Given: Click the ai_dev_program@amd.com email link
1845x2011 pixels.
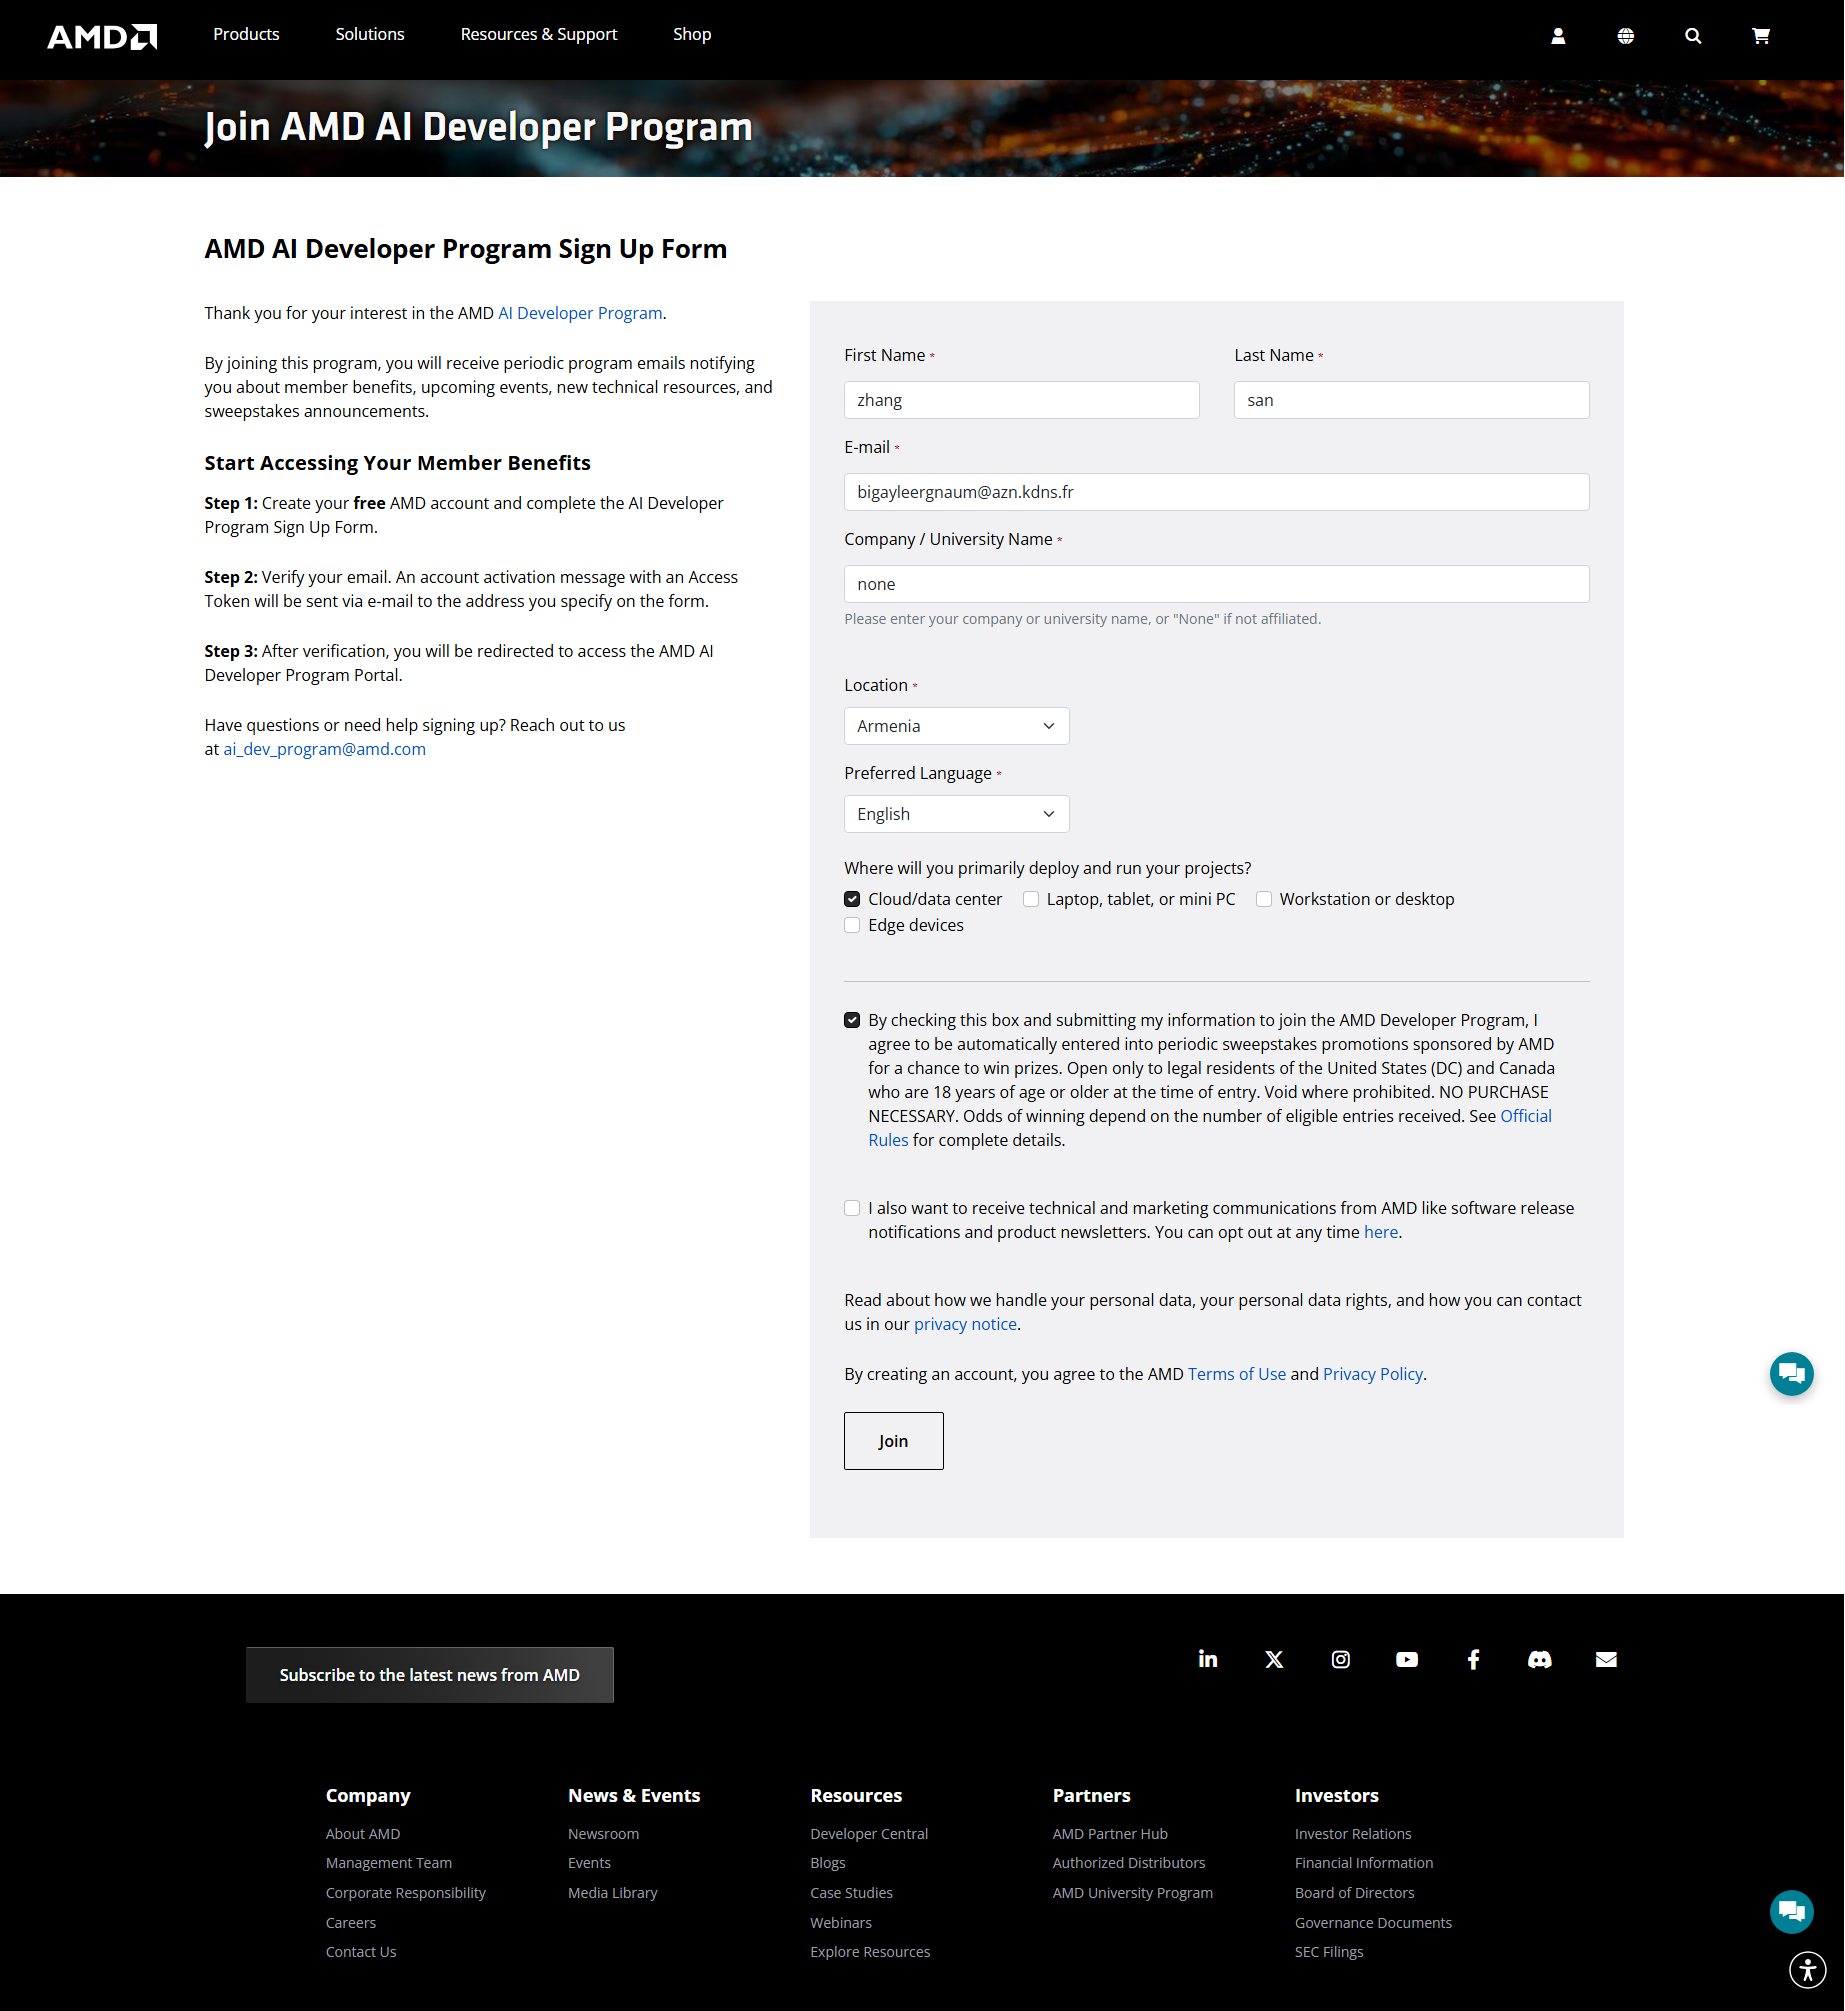Looking at the screenshot, I should 324,749.
